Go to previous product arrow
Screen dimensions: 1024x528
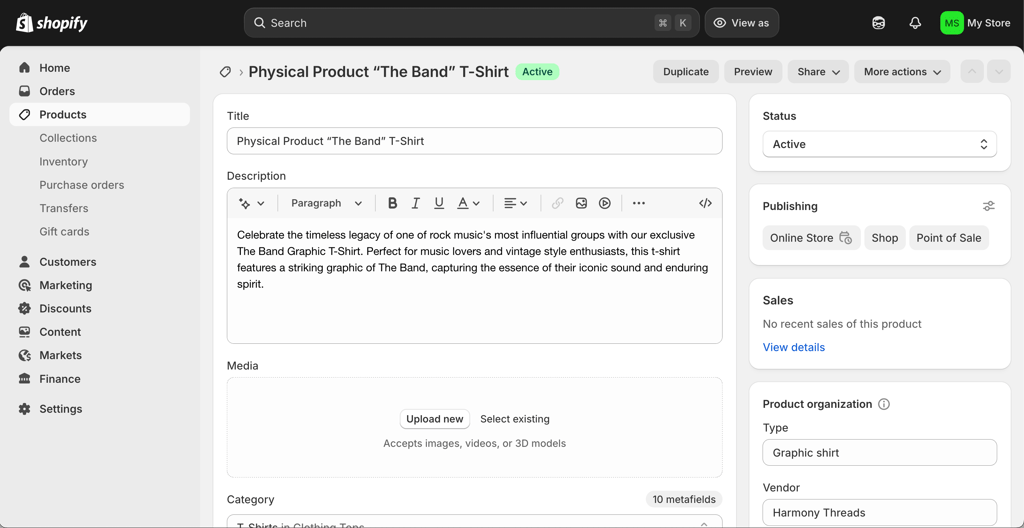click(x=972, y=72)
